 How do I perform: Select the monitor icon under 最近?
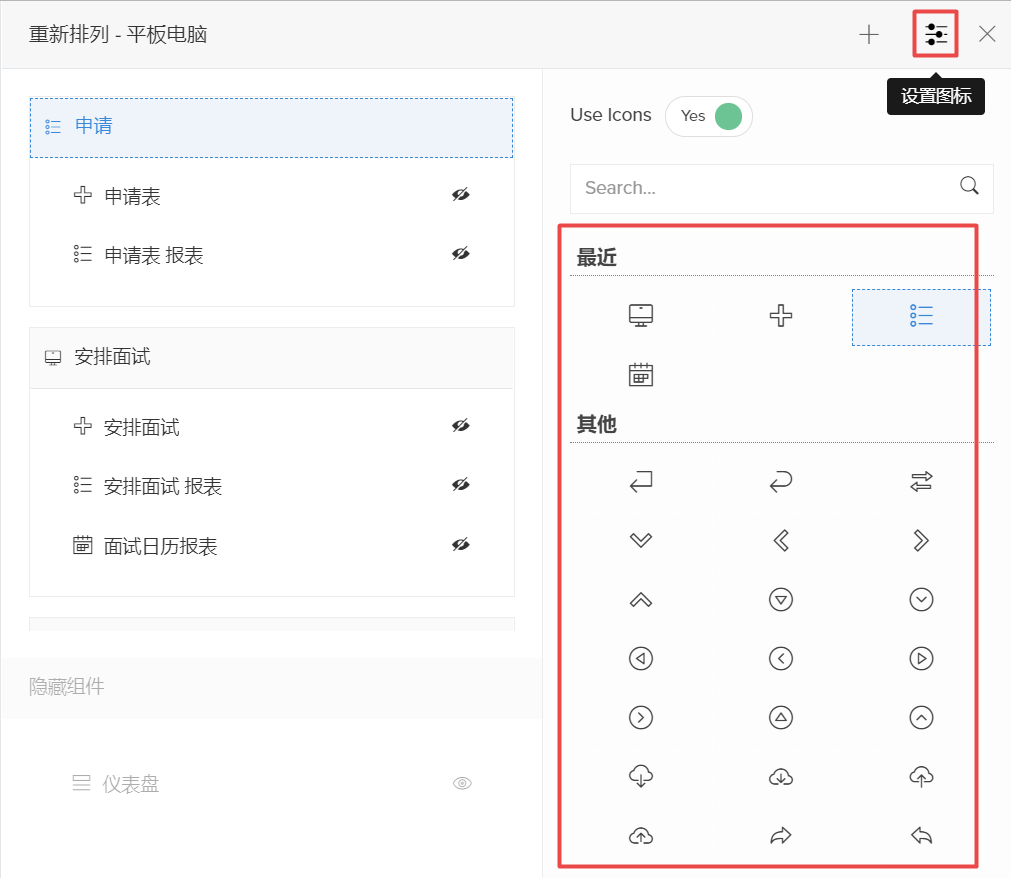point(641,316)
